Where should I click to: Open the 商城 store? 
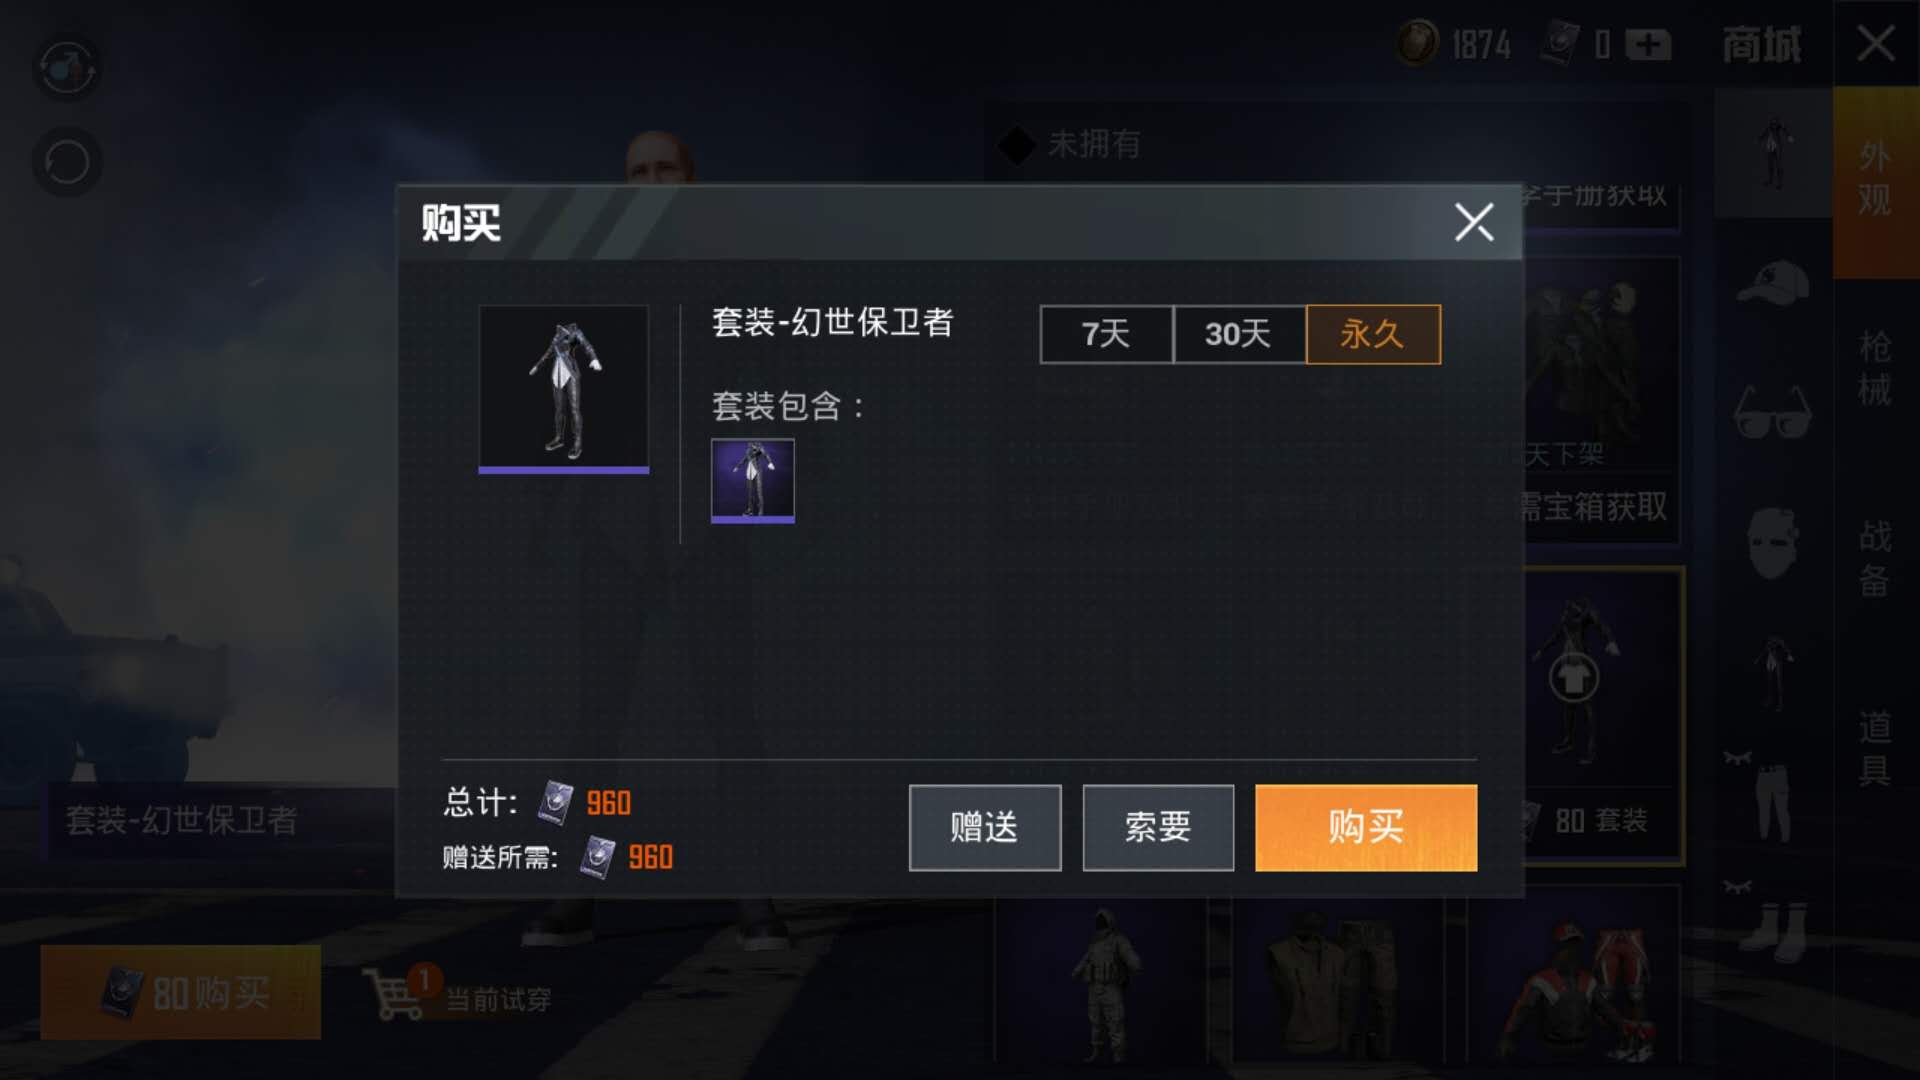1762,45
